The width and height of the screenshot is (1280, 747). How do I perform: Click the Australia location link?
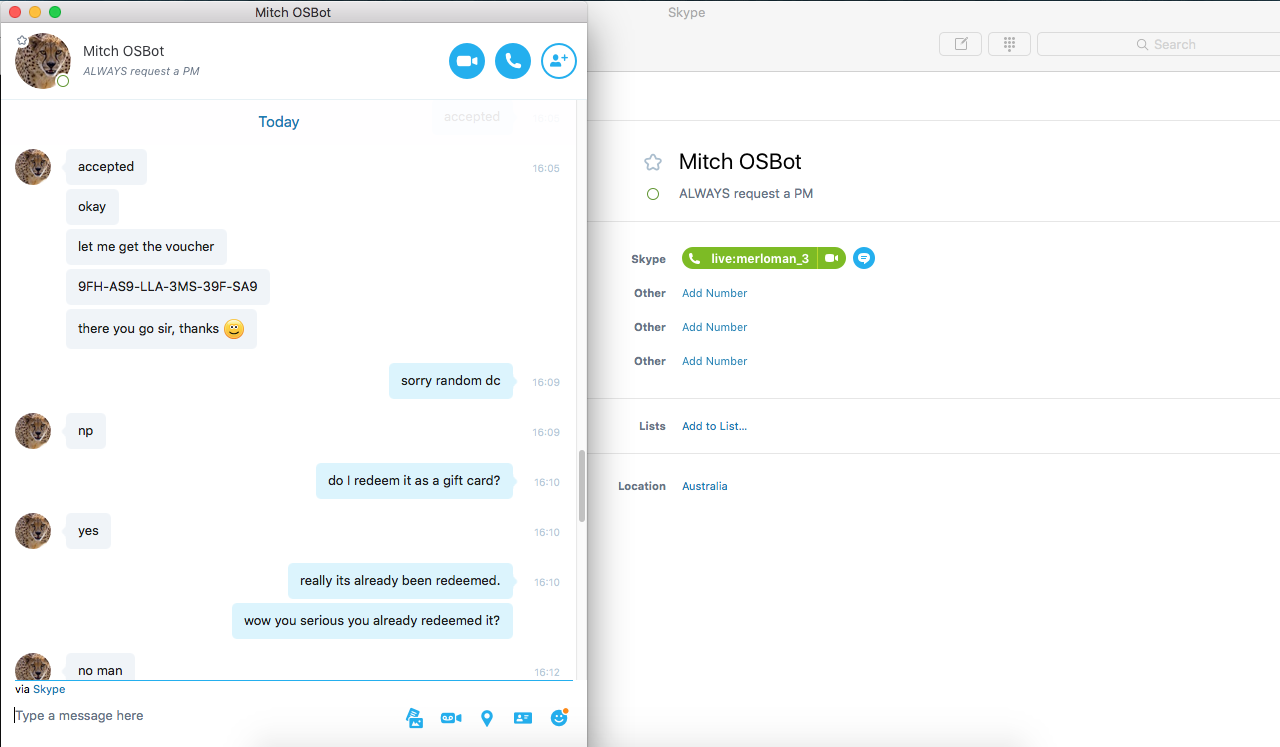point(705,486)
